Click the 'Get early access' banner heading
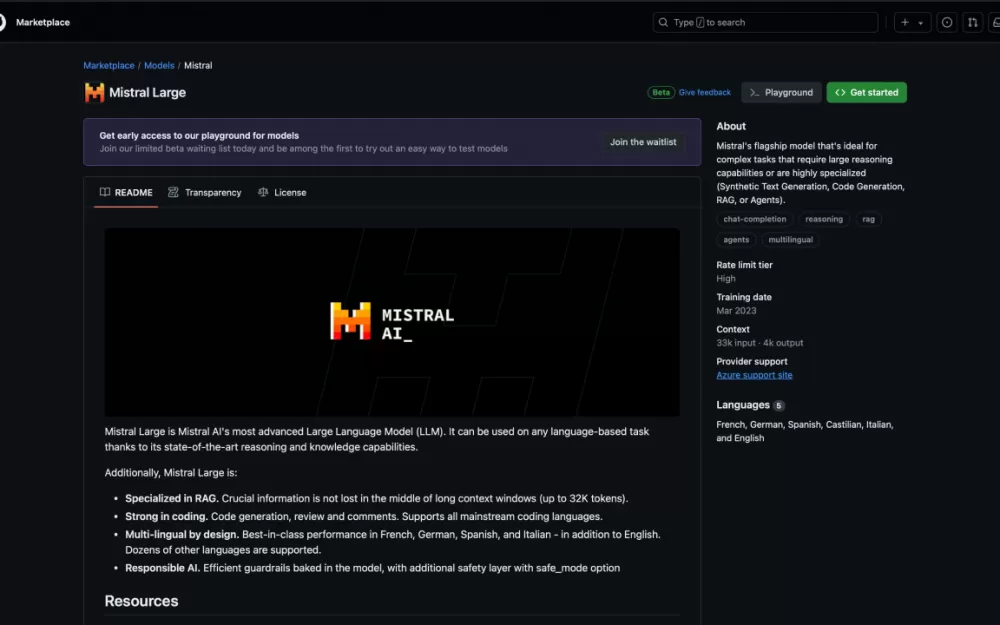 point(199,135)
